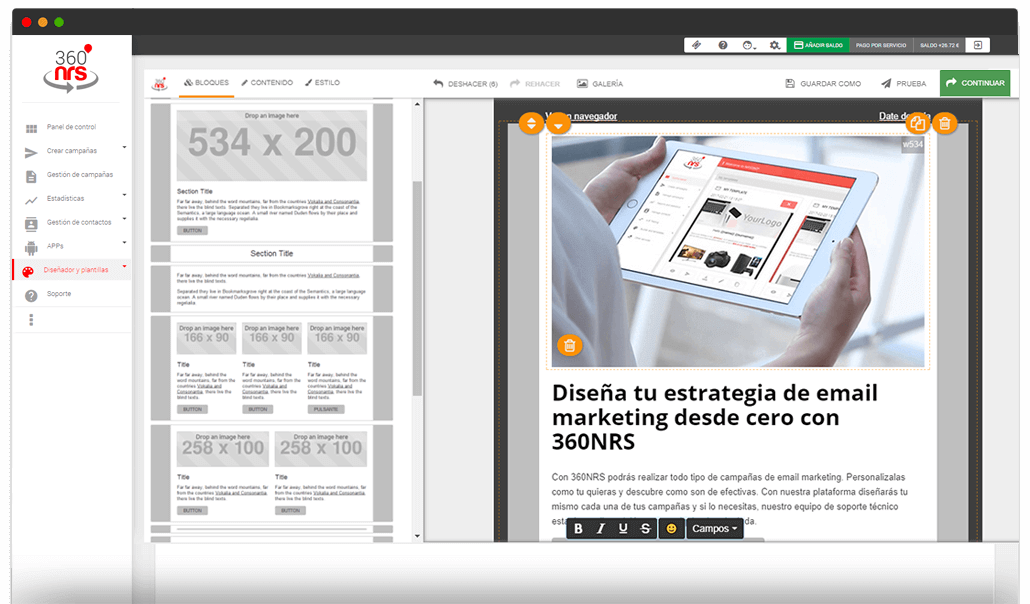
Task: Switch to the Estilo tab
Action: (x=322, y=83)
